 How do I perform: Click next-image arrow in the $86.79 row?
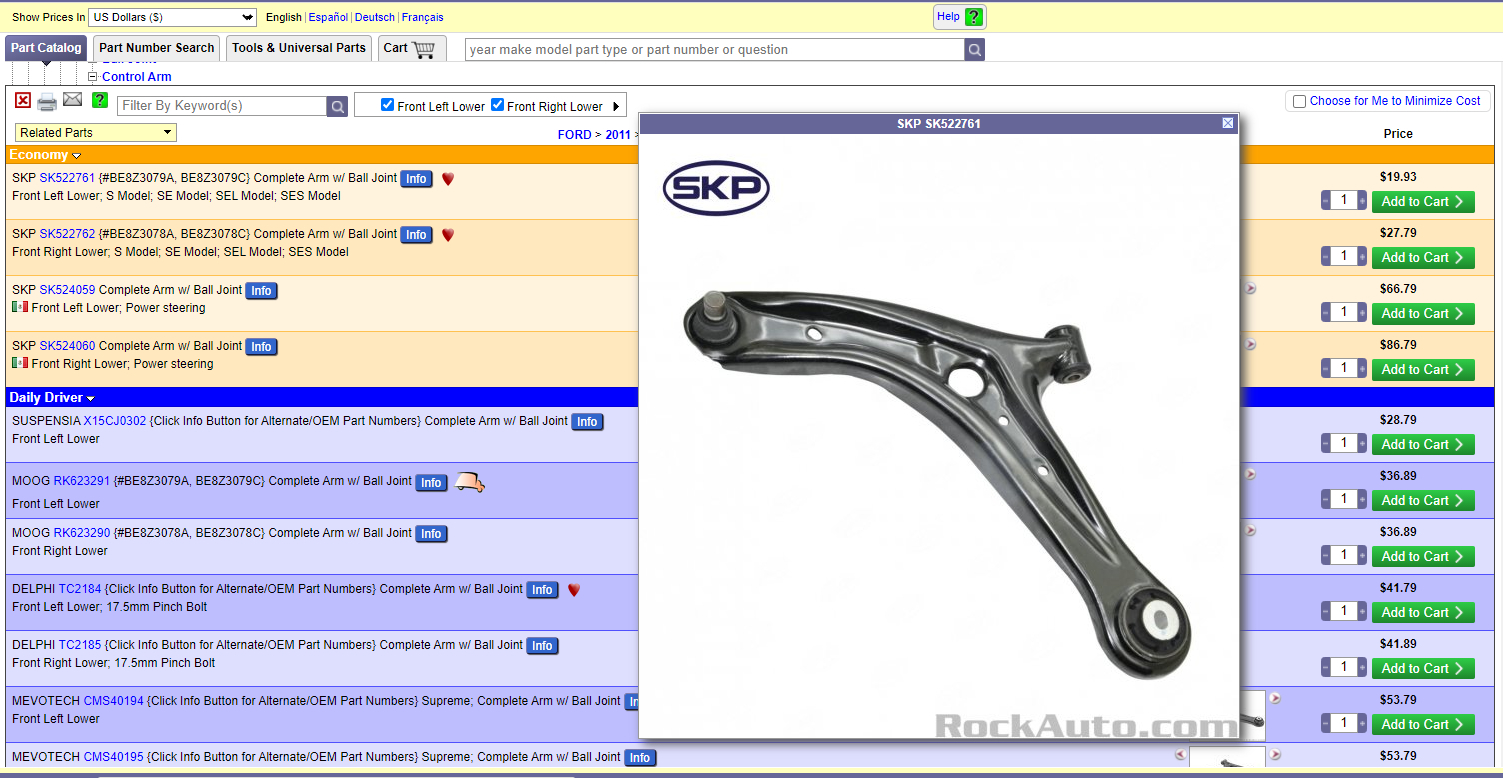1250,344
